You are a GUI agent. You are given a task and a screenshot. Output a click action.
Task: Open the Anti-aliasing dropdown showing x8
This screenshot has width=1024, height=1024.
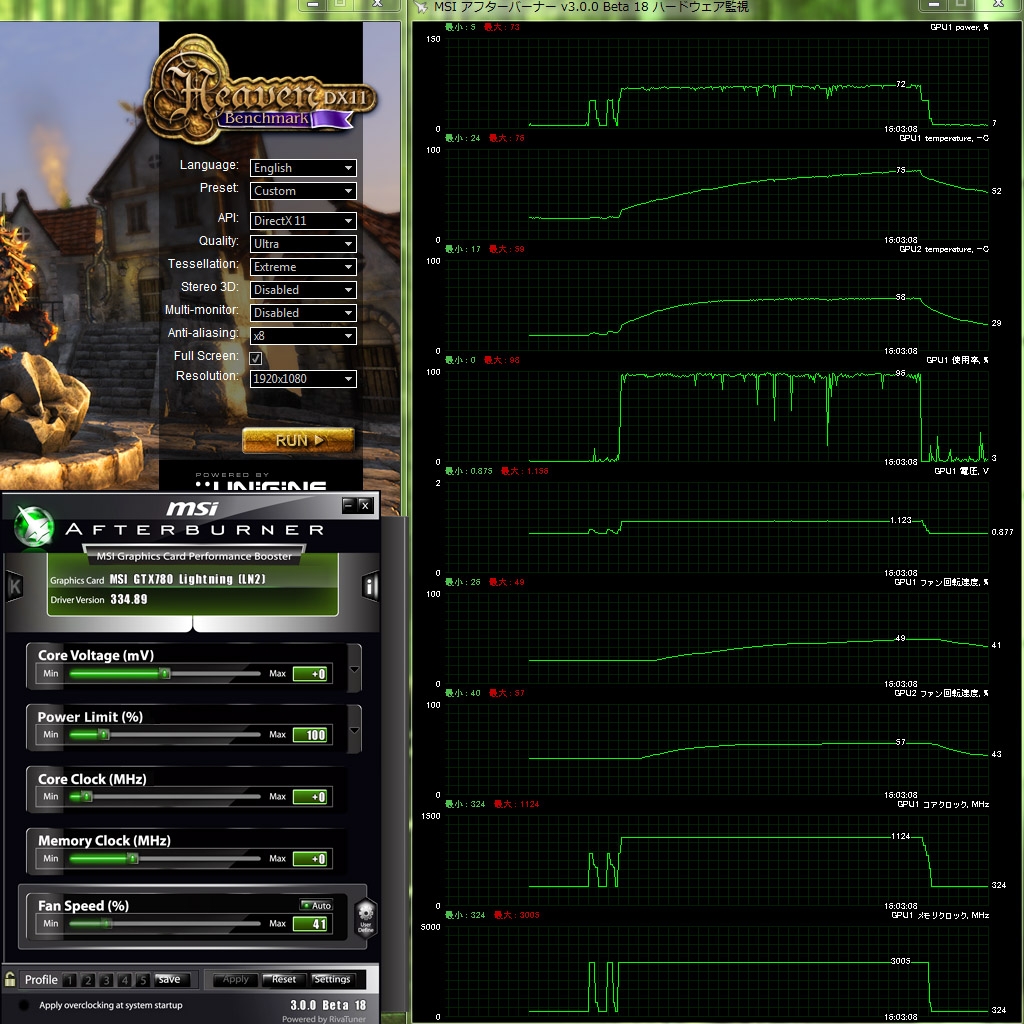(303, 336)
